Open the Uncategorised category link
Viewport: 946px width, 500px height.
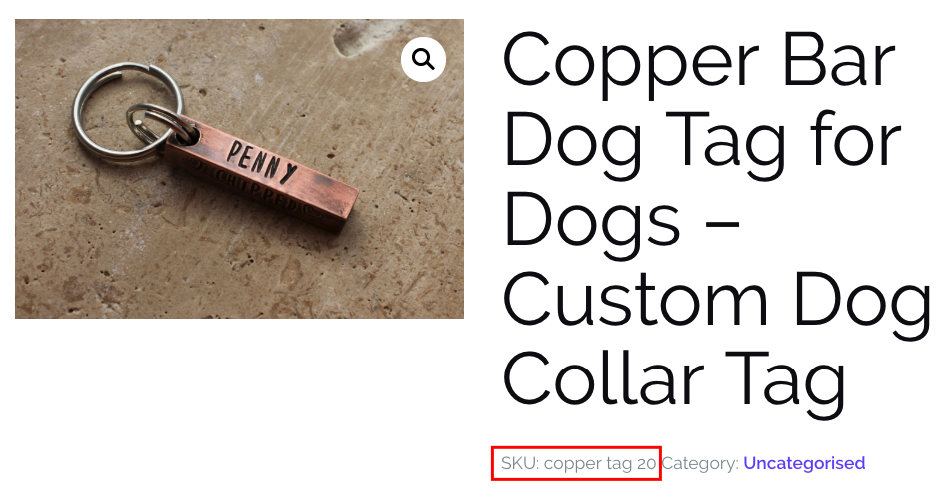point(804,463)
